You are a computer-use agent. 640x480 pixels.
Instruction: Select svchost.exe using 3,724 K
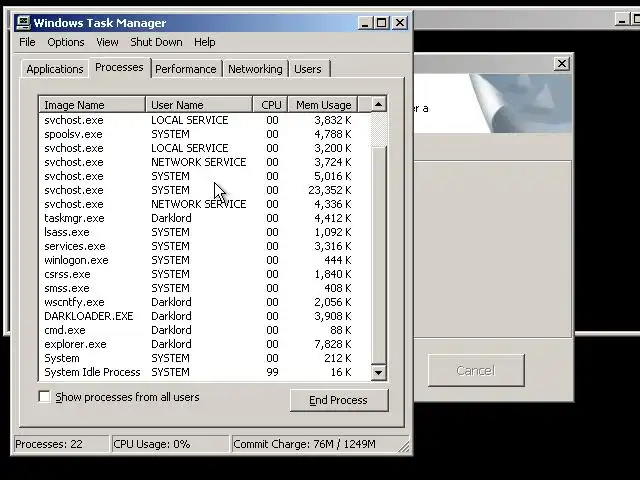tap(205, 162)
